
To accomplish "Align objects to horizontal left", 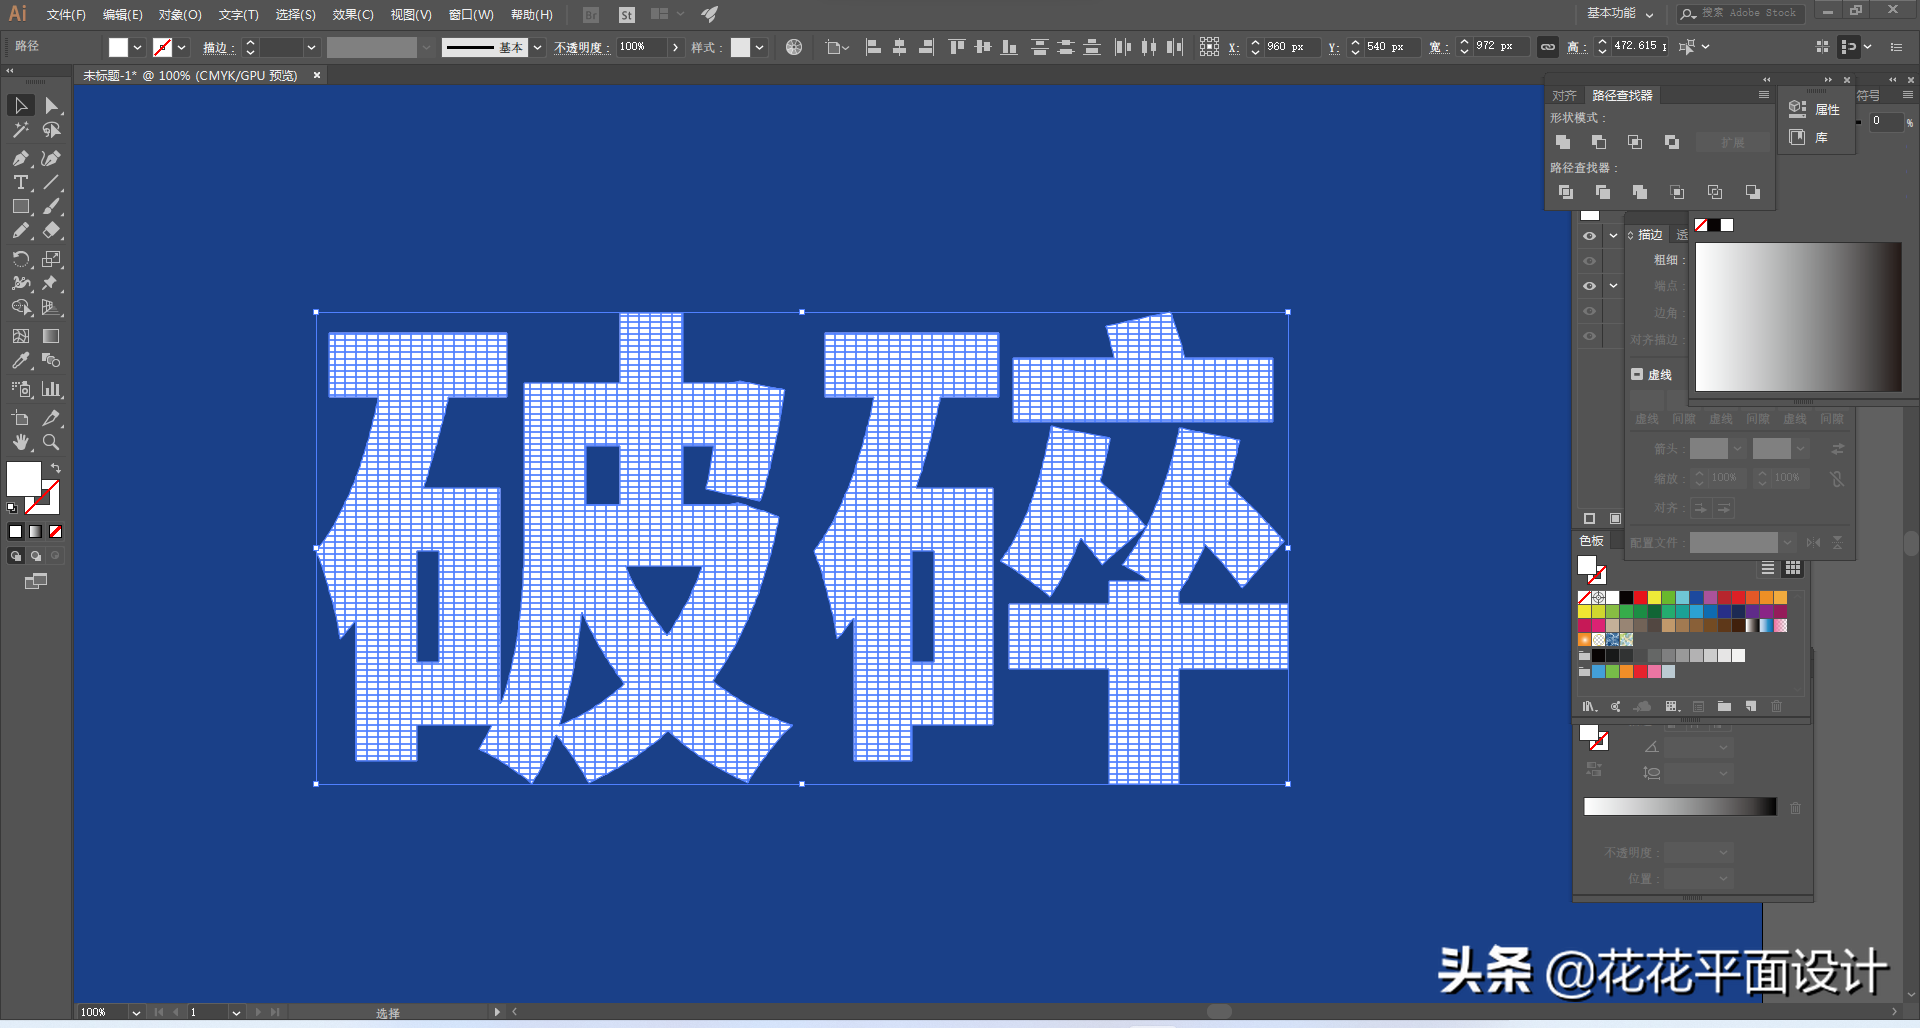I will pos(873,47).
